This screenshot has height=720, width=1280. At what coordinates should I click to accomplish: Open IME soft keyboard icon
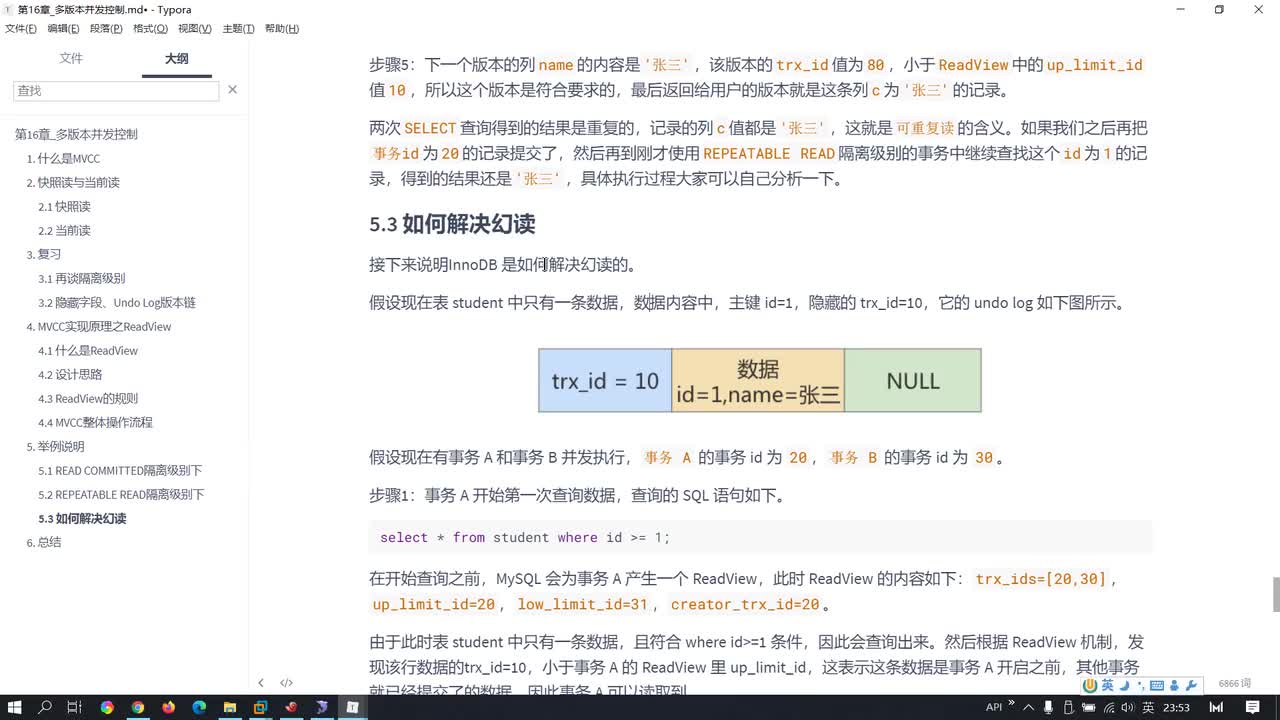click(1157, 685)
